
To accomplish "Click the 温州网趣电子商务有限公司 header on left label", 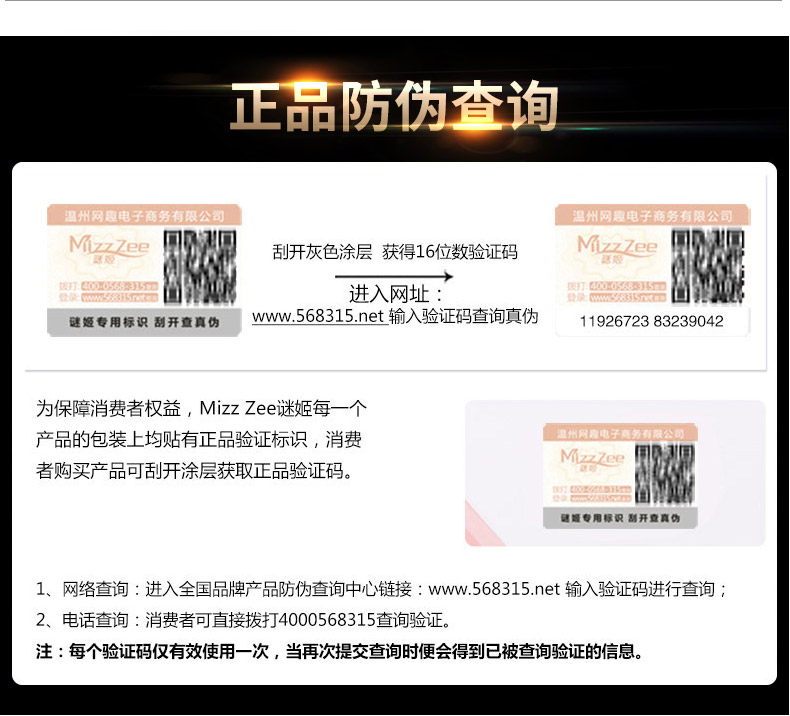I will (x=144, y=216).
